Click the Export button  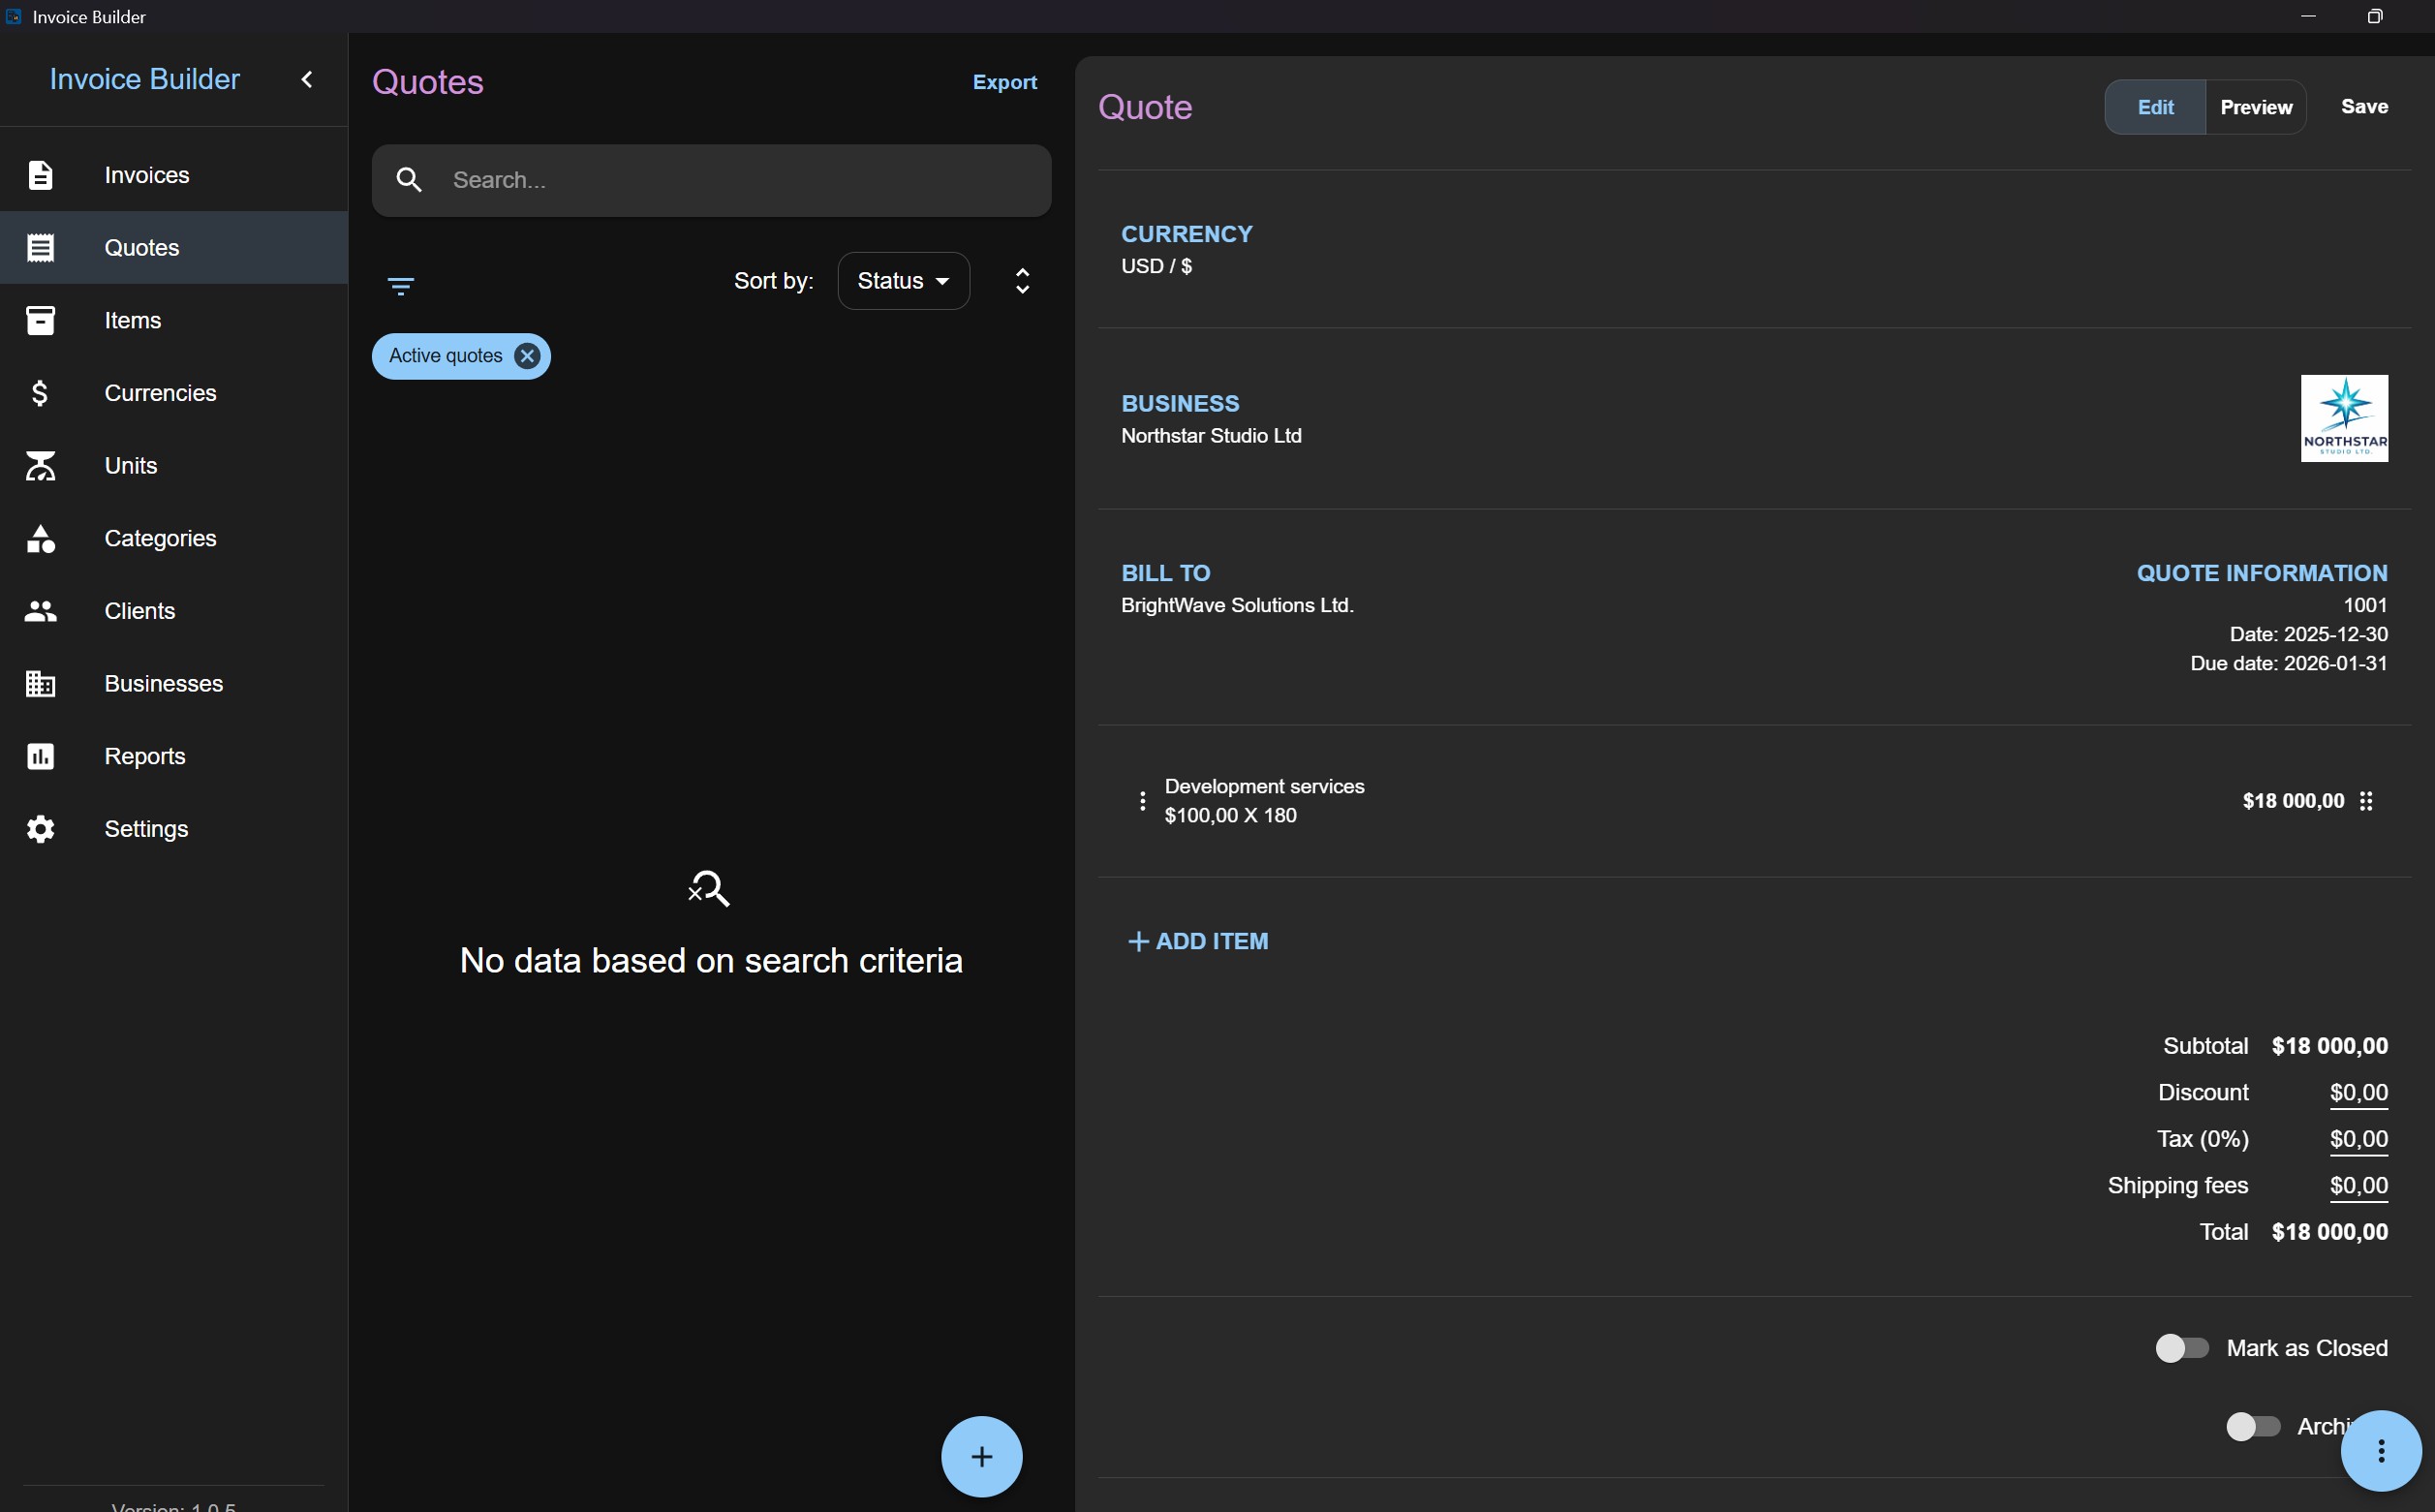tap(1005, 82)
